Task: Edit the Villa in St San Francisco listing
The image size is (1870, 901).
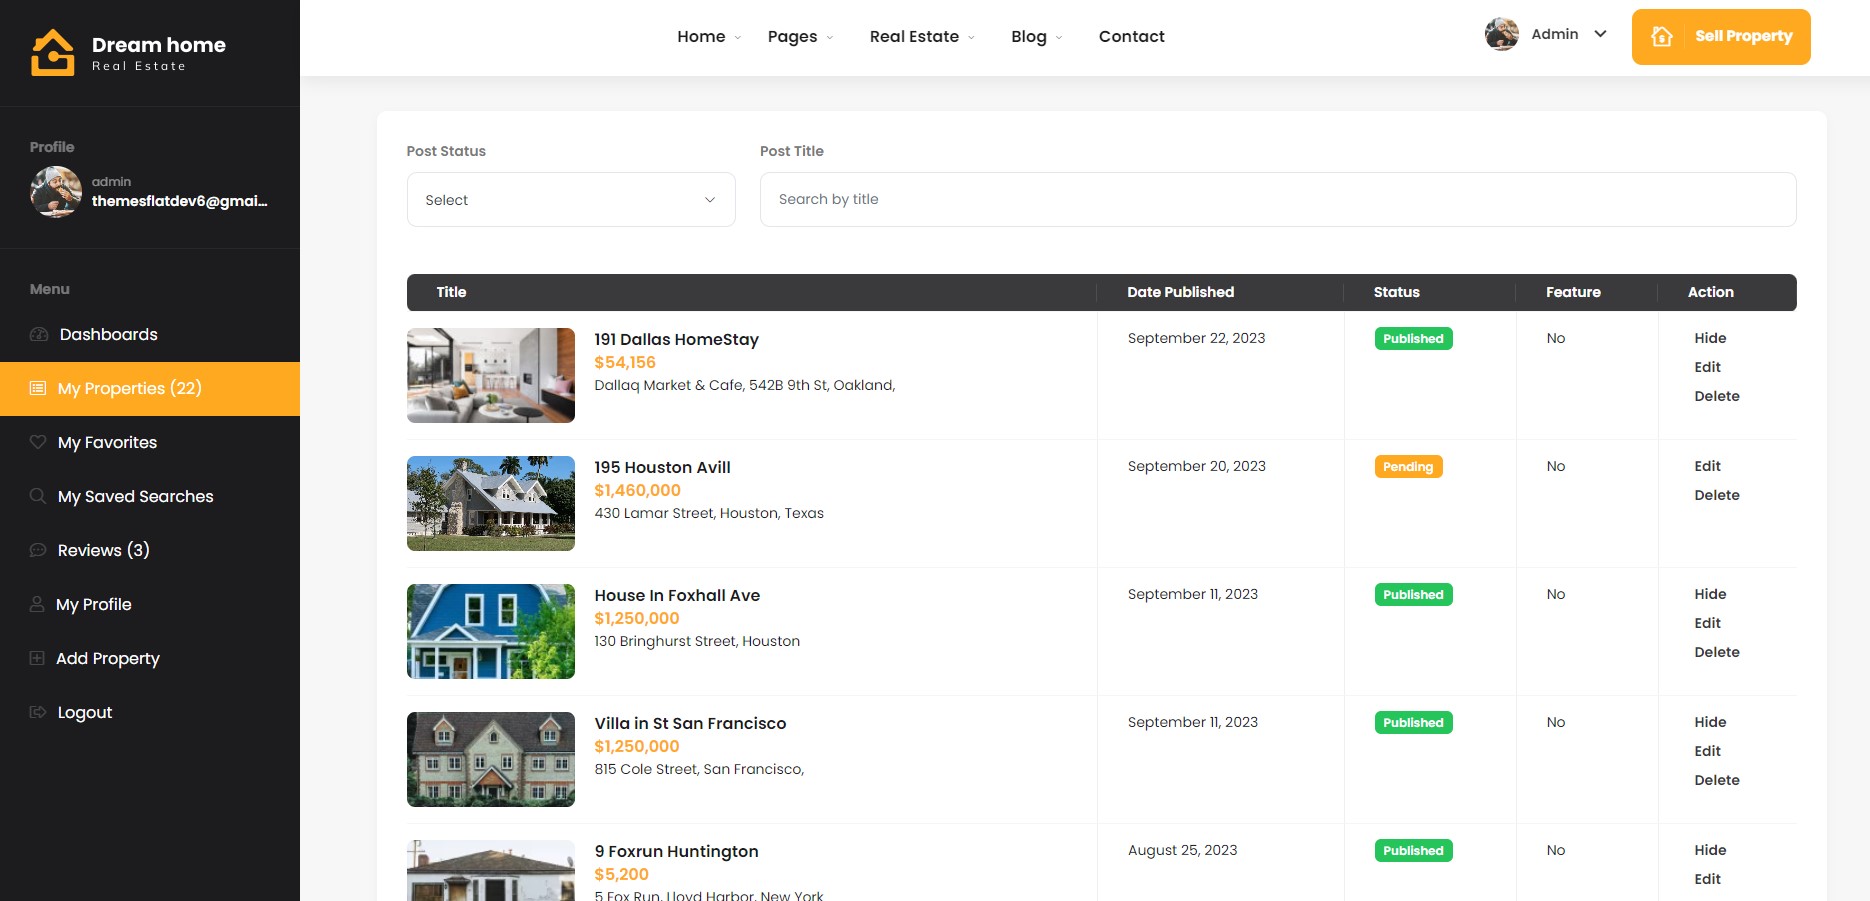Action: [x=1707, y=751]
